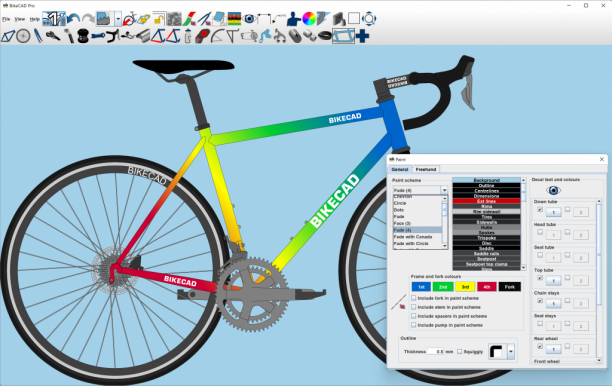Click the Top tube decal 1 button
Image resolution: width=612 pixels, height=386 pixels.
(x=553, y=281)
